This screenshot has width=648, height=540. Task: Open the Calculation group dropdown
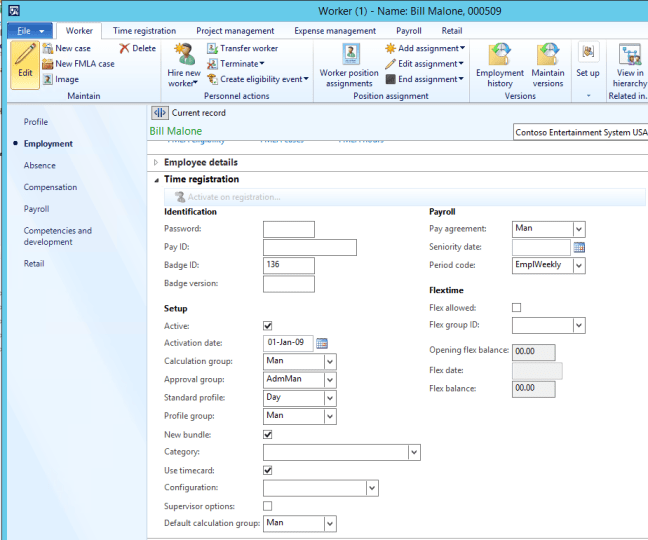[x=330, y=361]
